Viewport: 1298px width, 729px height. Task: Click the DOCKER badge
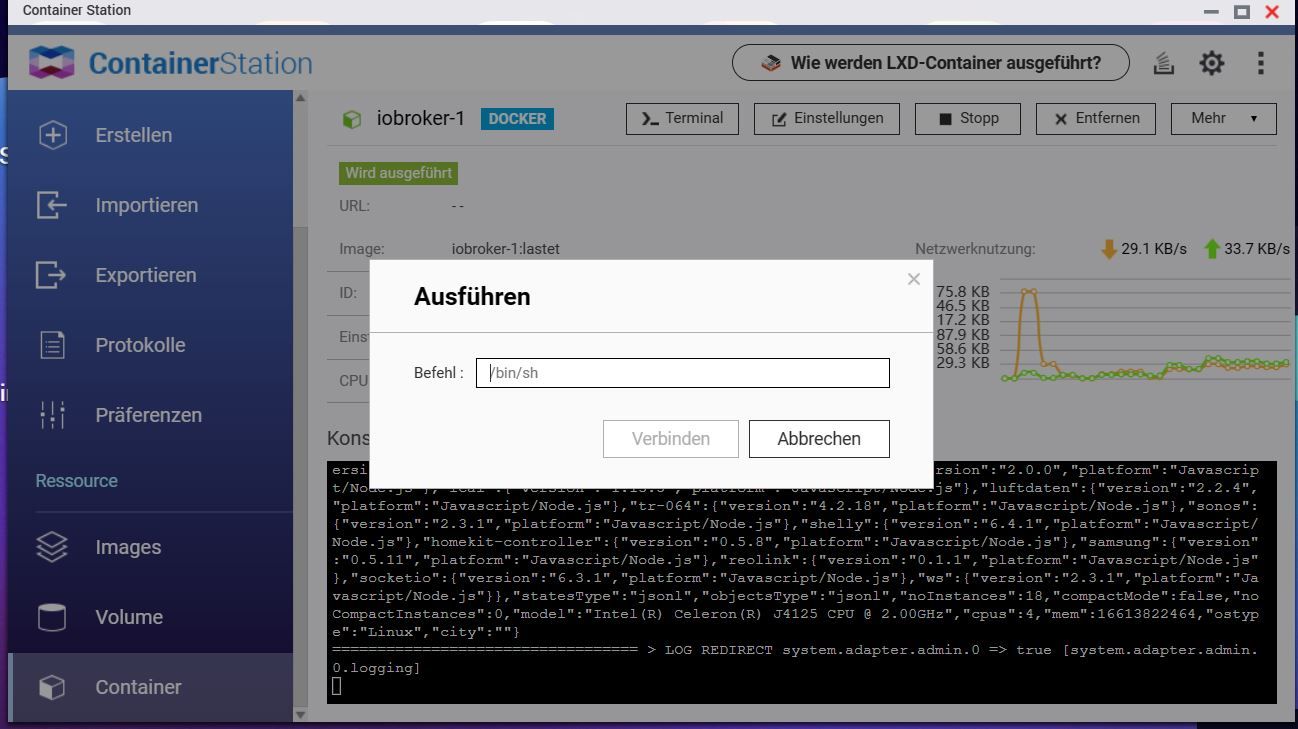pos(517,119)
